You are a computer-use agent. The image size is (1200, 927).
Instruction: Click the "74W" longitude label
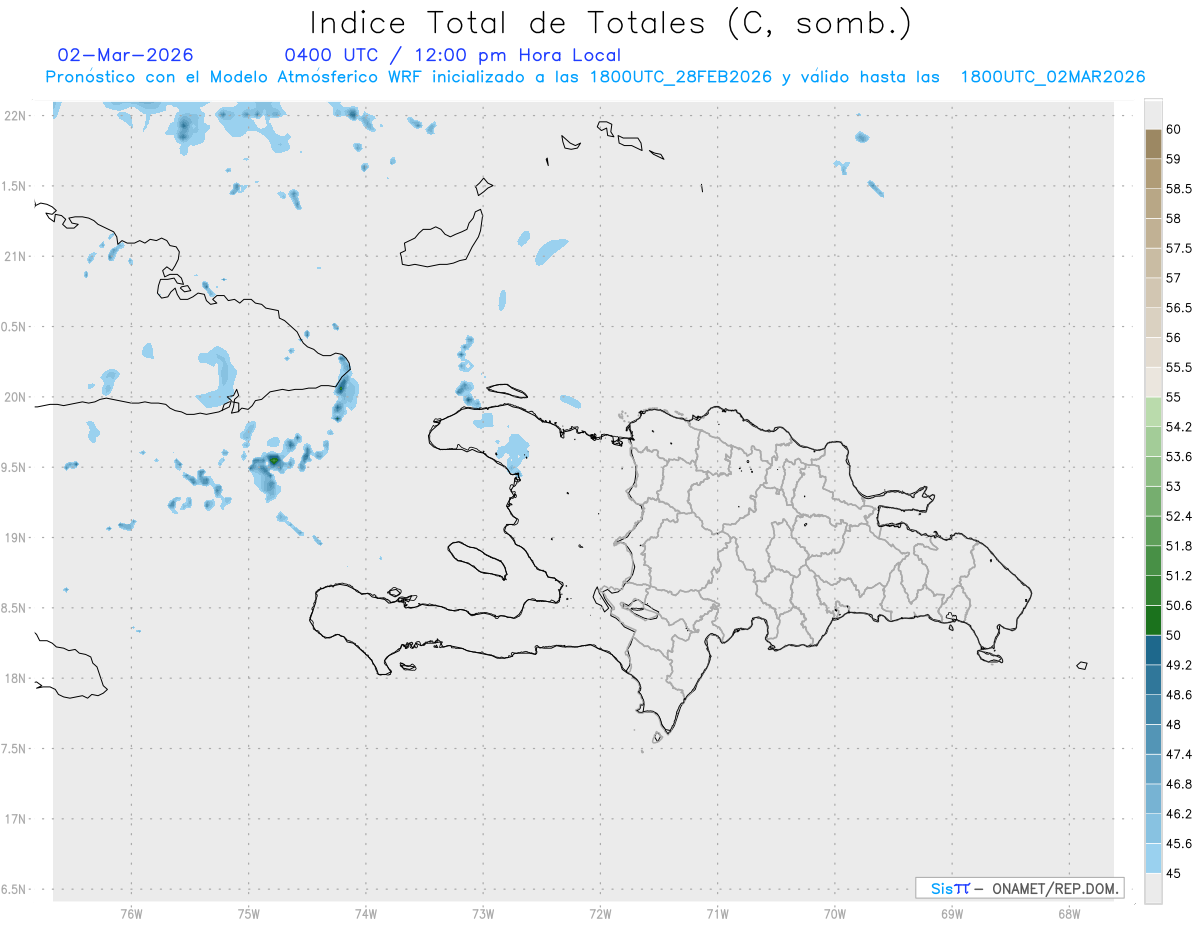click(x=365, y=914)
